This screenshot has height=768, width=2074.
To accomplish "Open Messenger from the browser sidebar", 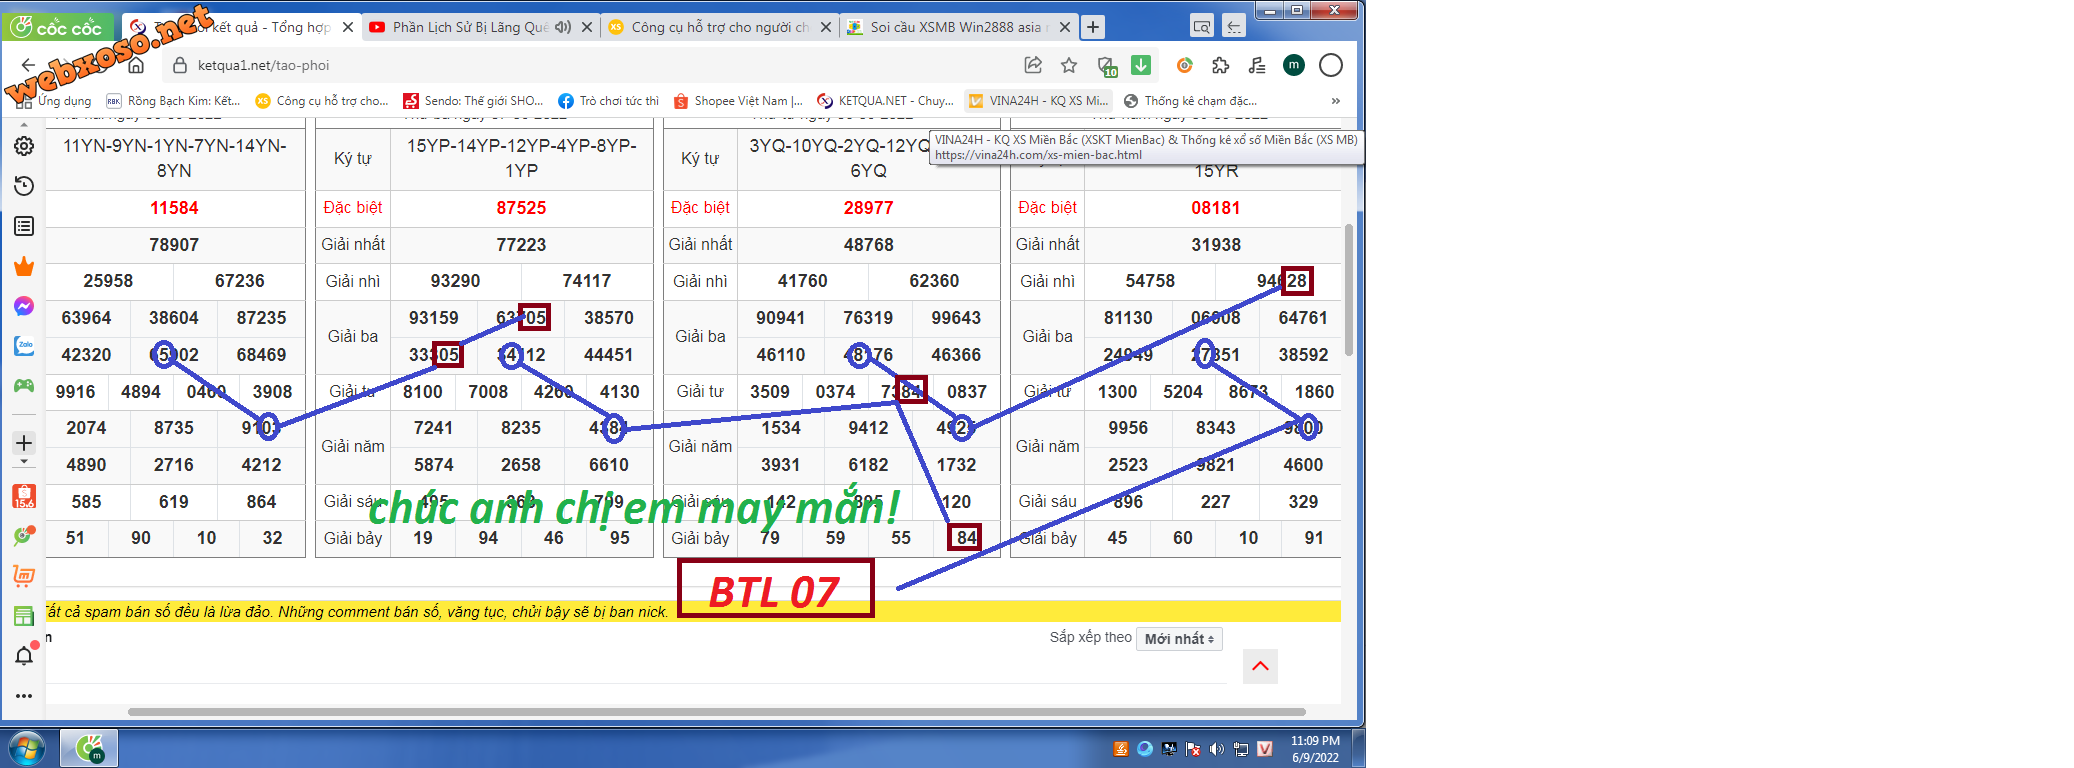I will pos(24,306).
